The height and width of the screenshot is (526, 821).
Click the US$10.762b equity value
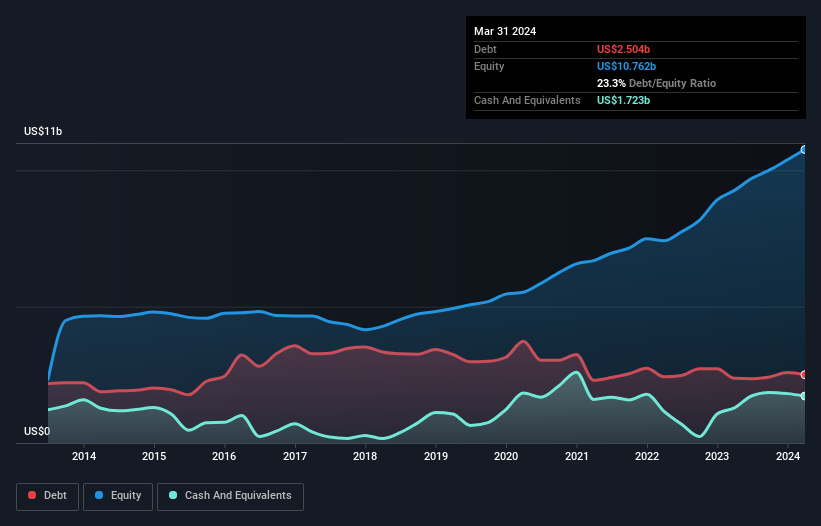626,66
